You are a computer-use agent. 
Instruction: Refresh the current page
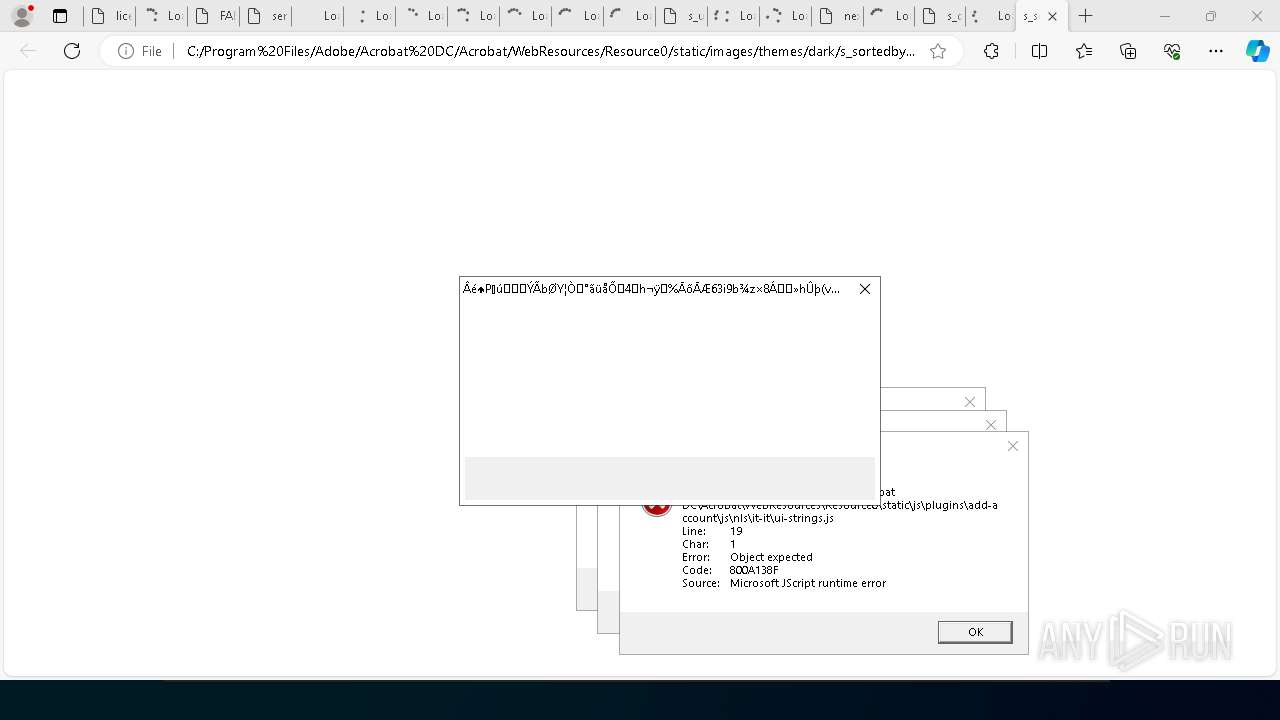(72, 51)
